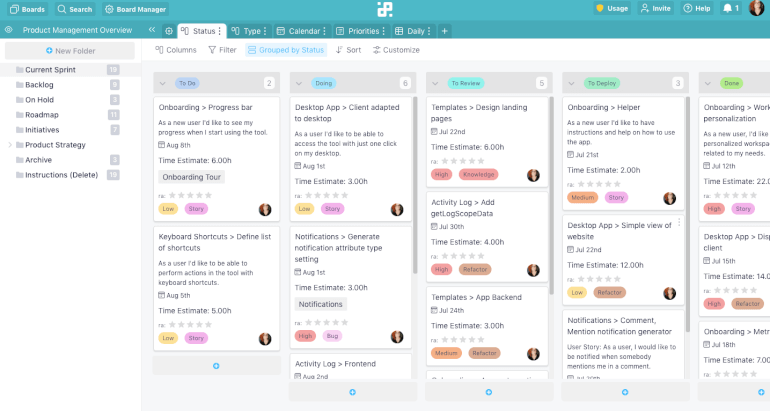Screen dimensions: 770x411
Task: Rate Templates > App Backend card stars
Action: (463, 340)
